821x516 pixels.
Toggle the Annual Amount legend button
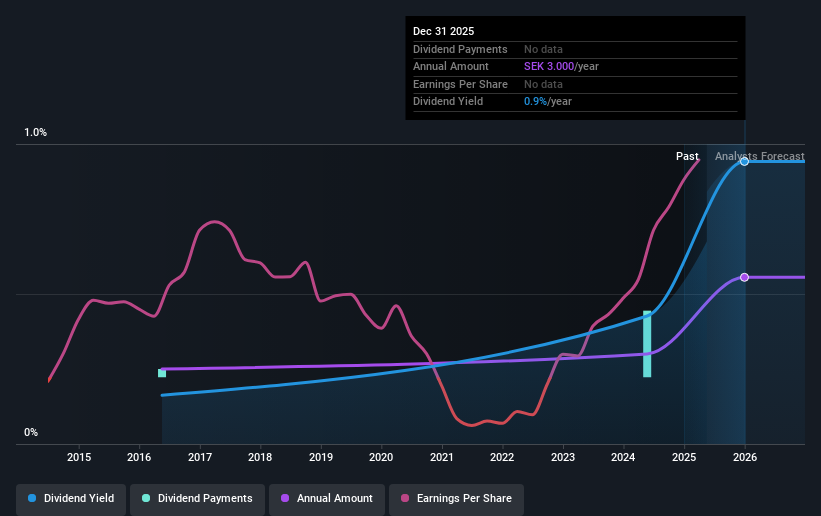point(327,499)
